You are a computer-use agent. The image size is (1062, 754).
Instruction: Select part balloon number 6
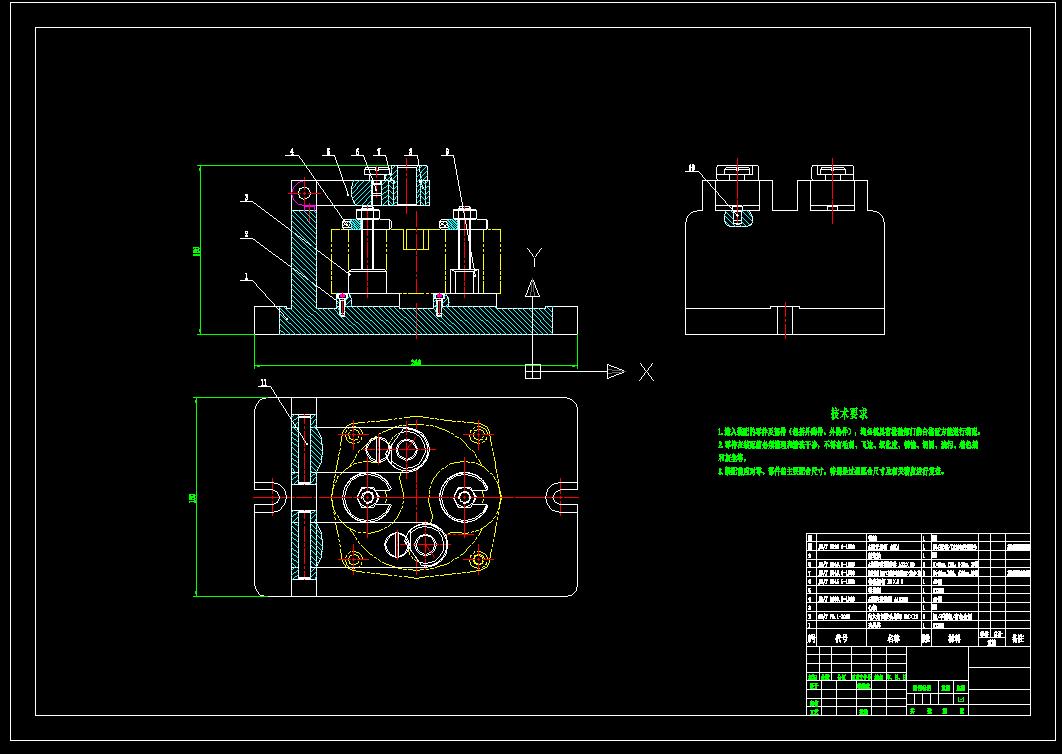coord(358,152)
